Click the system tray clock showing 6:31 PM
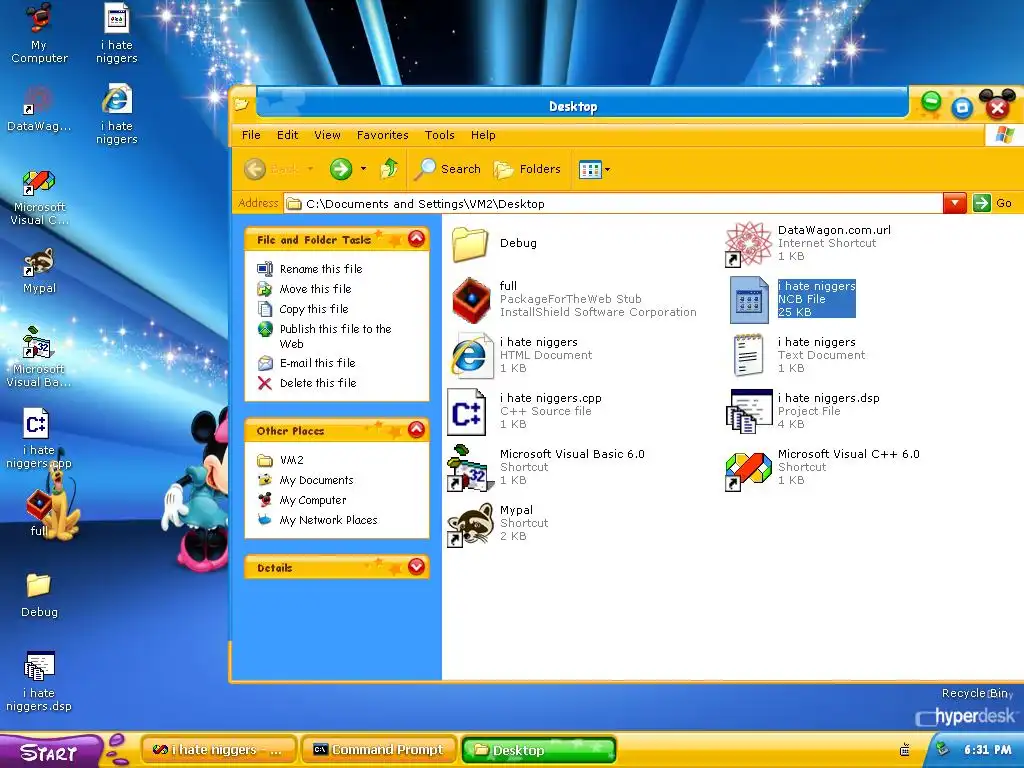 [x=987, y=750]
